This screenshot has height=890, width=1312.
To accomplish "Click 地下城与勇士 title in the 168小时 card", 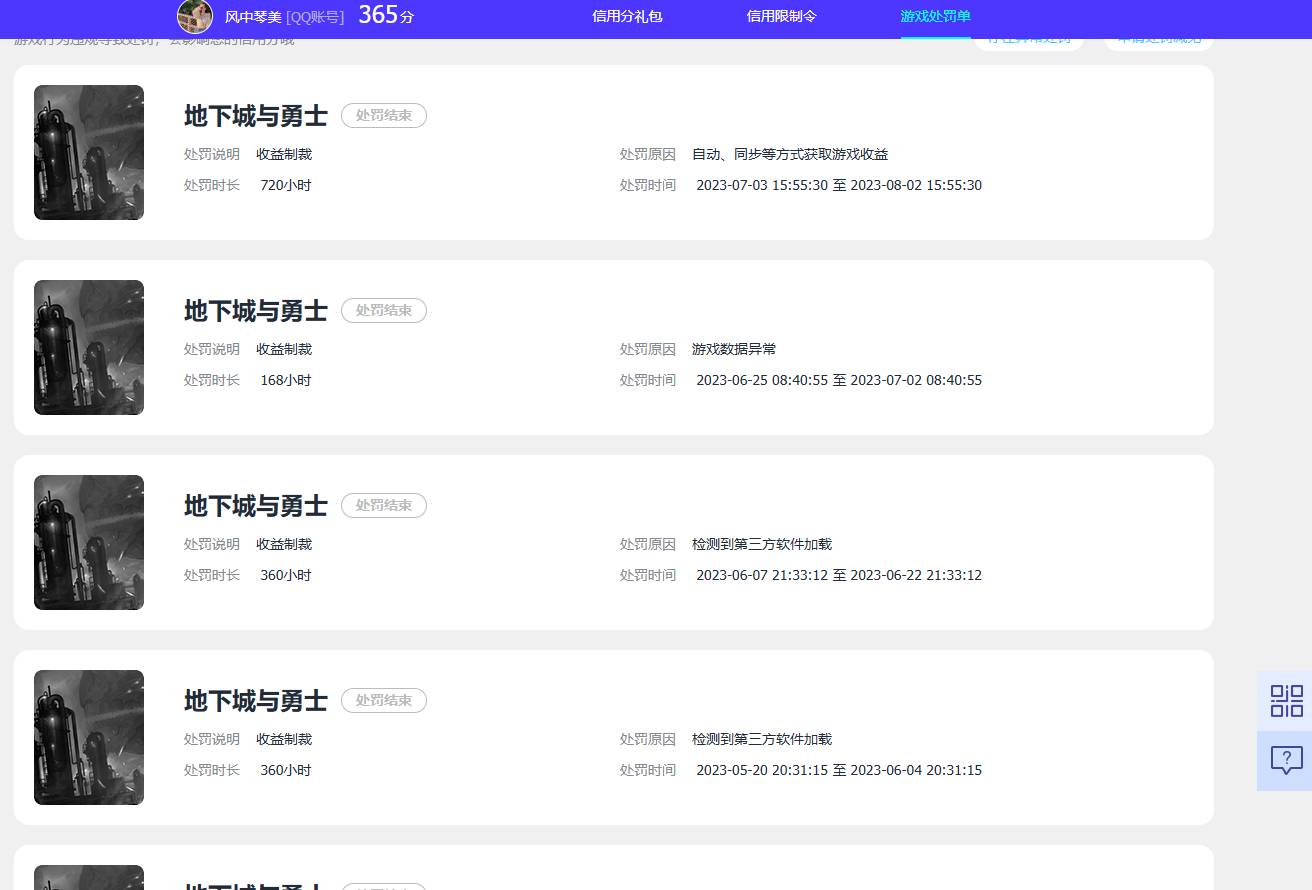I will coord(256,311).
